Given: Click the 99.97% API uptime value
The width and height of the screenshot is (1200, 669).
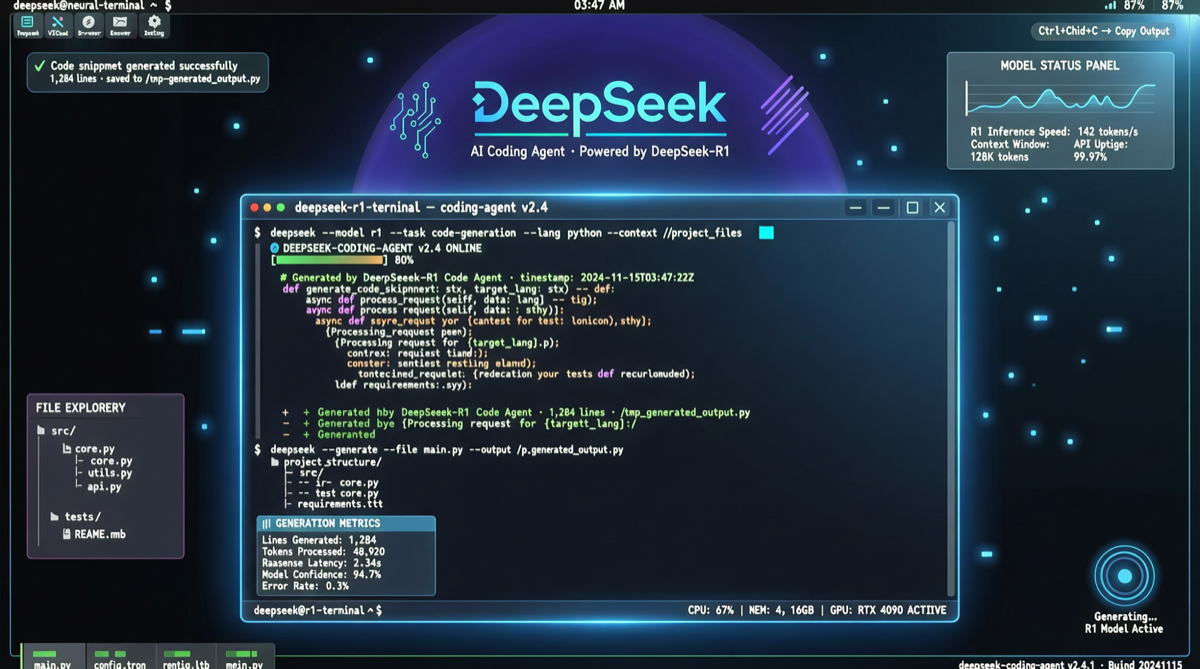Looking at the screenshot, I should point(1090,158).
